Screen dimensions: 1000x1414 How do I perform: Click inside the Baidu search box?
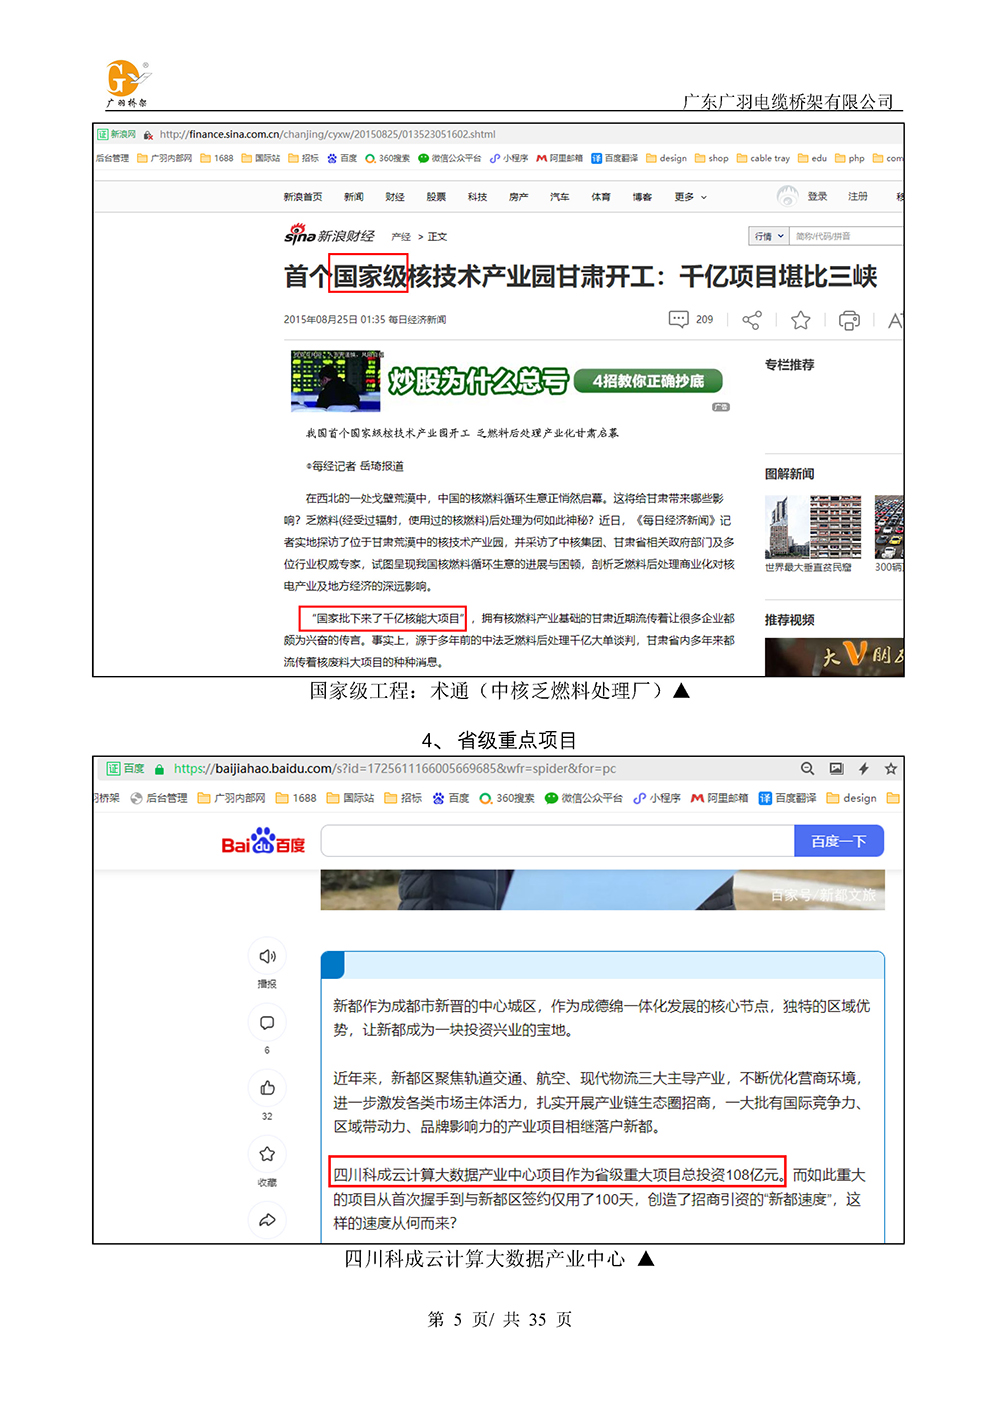558,841
